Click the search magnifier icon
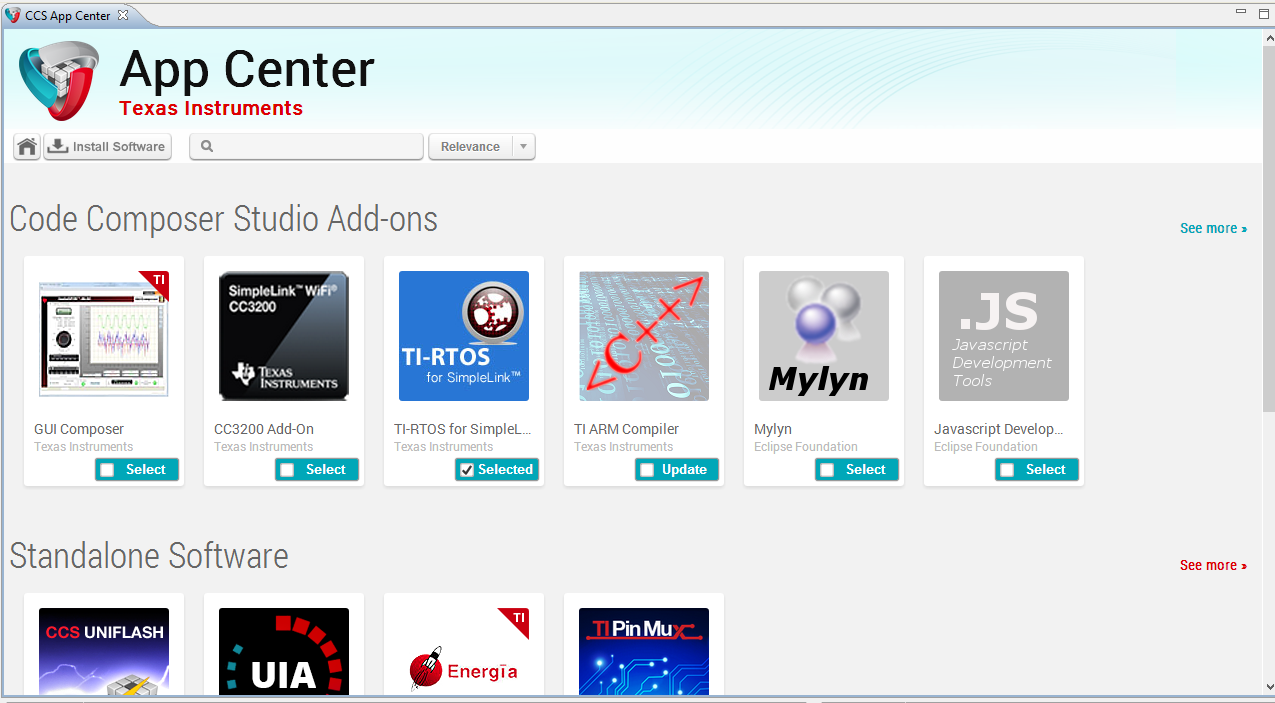 (x=205, y=146)
